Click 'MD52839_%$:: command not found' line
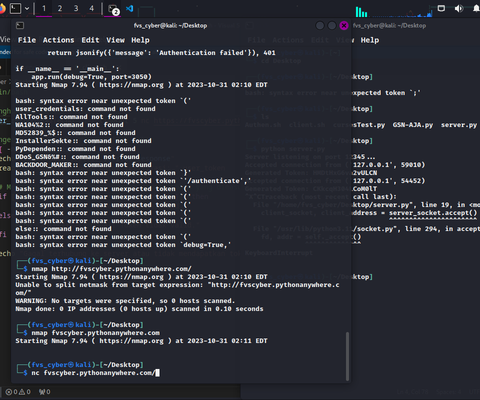 point(75,133)
